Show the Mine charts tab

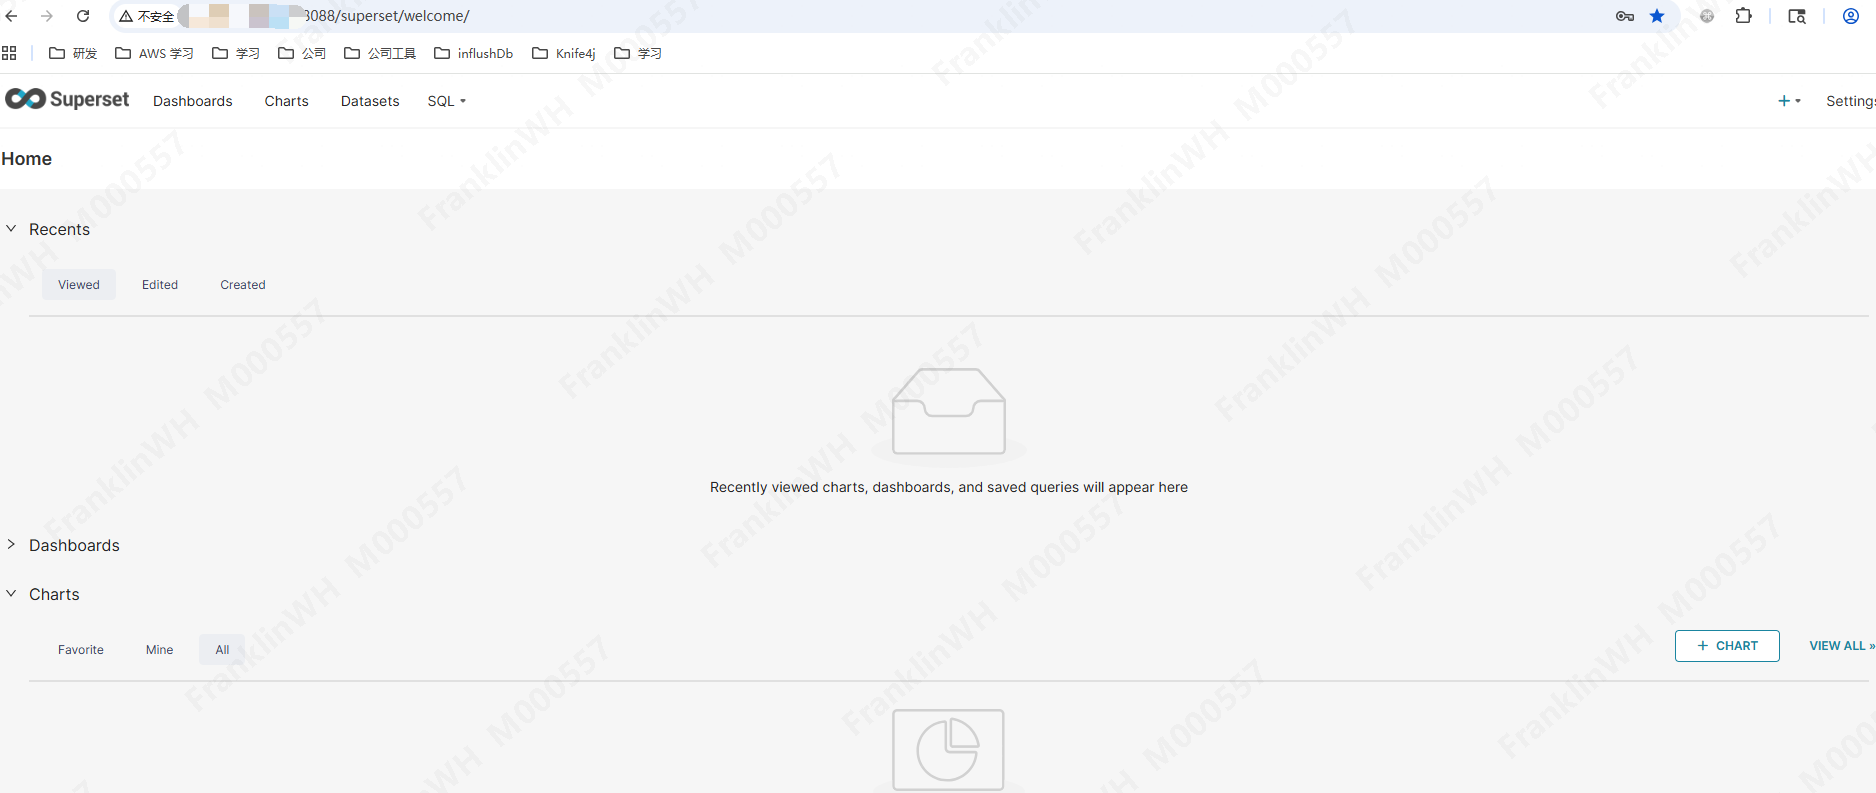pos(160,650)
